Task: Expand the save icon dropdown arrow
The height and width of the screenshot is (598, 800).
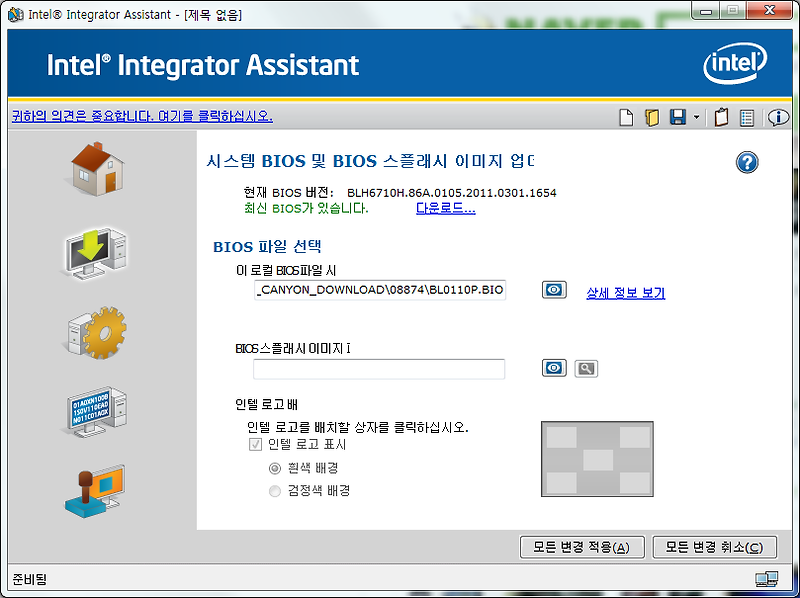Action: click(696, 118)
